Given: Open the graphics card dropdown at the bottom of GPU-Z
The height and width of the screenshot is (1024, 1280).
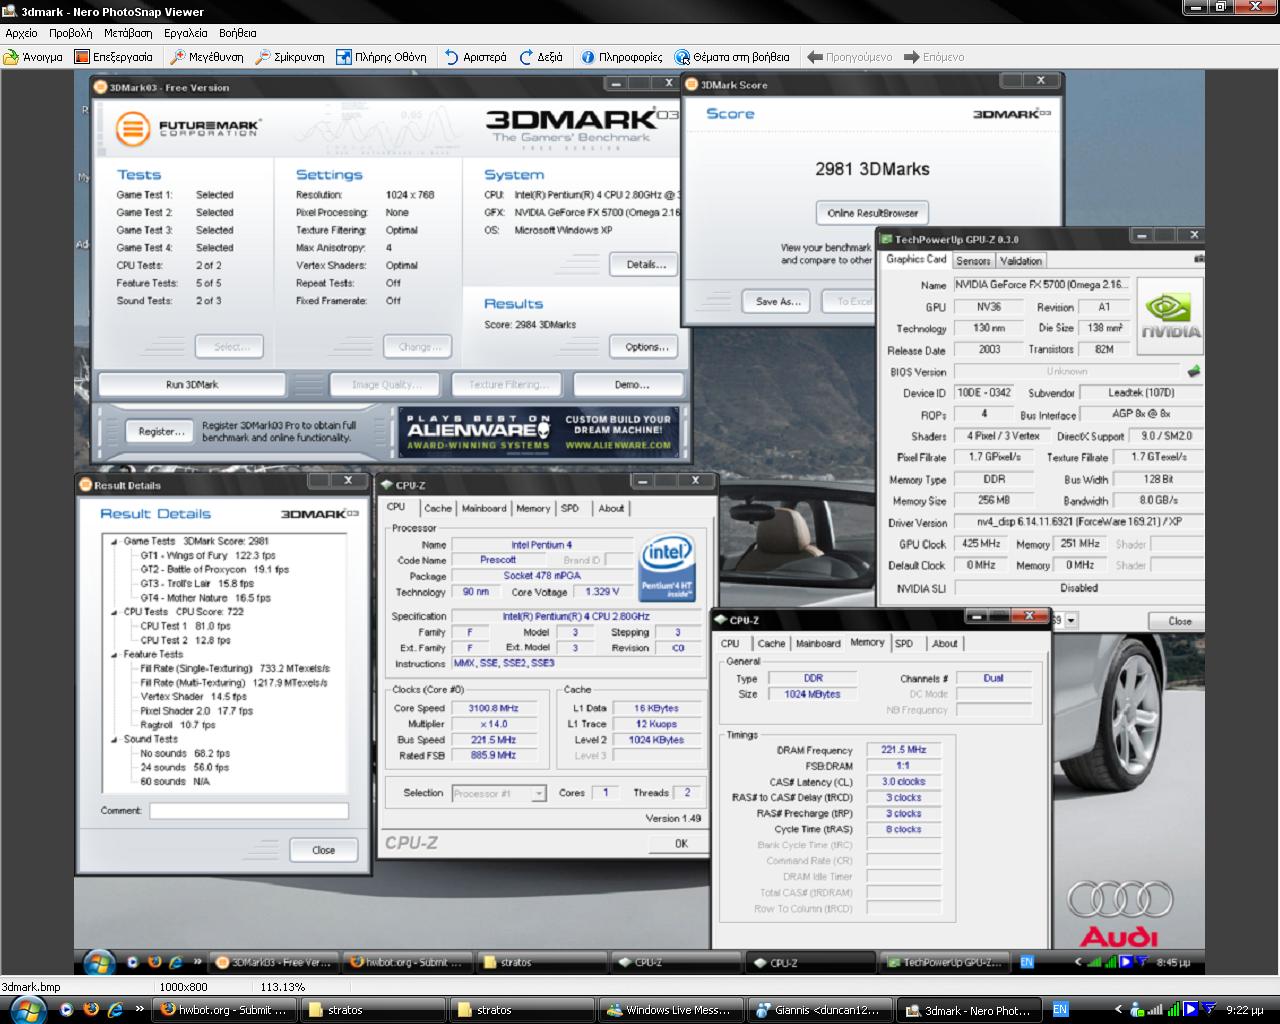Looking at the screenshot, I should [1071, 621].
